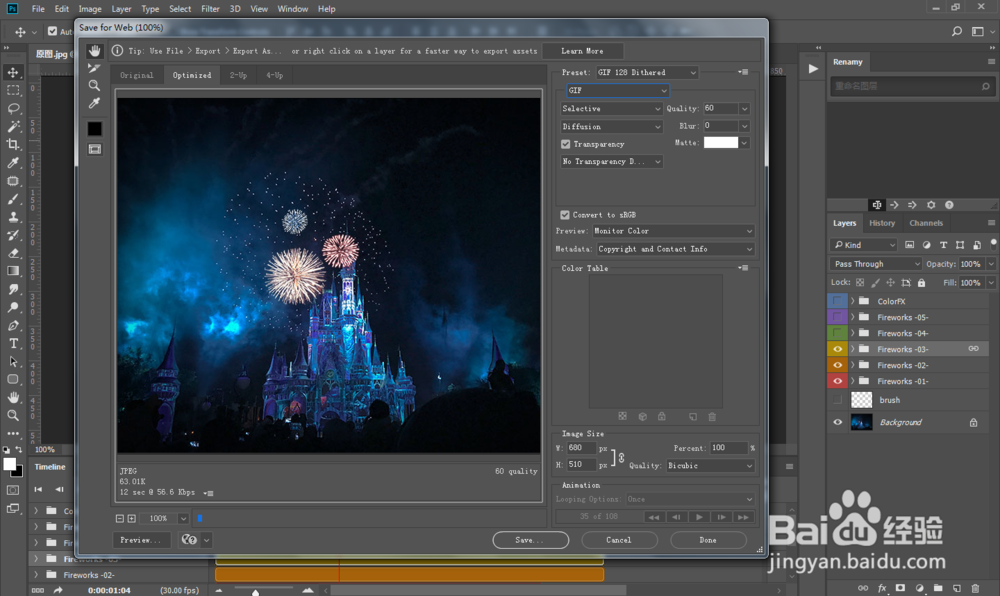Select the Hand tool in Save for Web
The image size is (1000, 596).
(94, 50)
